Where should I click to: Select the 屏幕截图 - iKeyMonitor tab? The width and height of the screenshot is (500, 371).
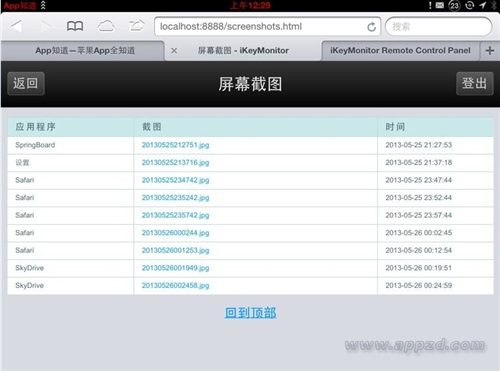point(243,51)
